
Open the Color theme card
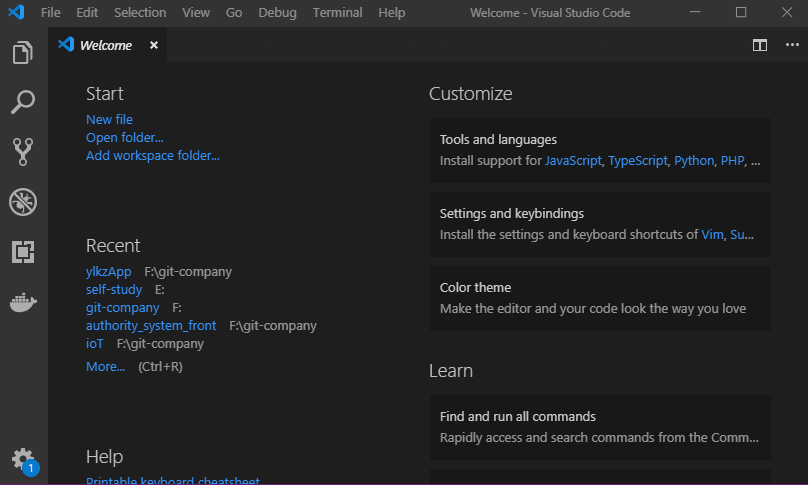[600, 298]
